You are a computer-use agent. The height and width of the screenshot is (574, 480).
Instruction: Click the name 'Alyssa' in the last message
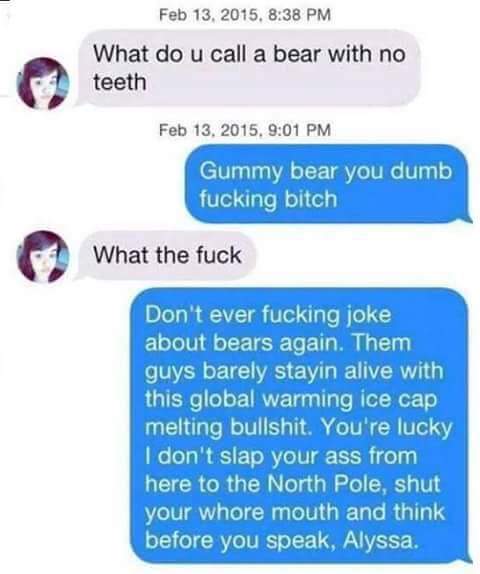click(380, 540)
